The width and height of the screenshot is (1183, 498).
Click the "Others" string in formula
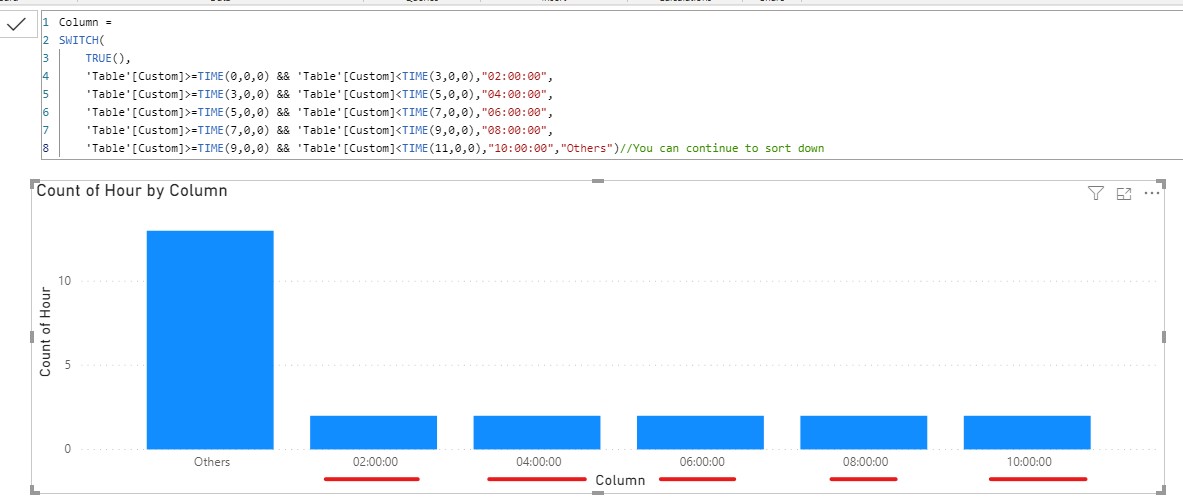click(585, 149)
